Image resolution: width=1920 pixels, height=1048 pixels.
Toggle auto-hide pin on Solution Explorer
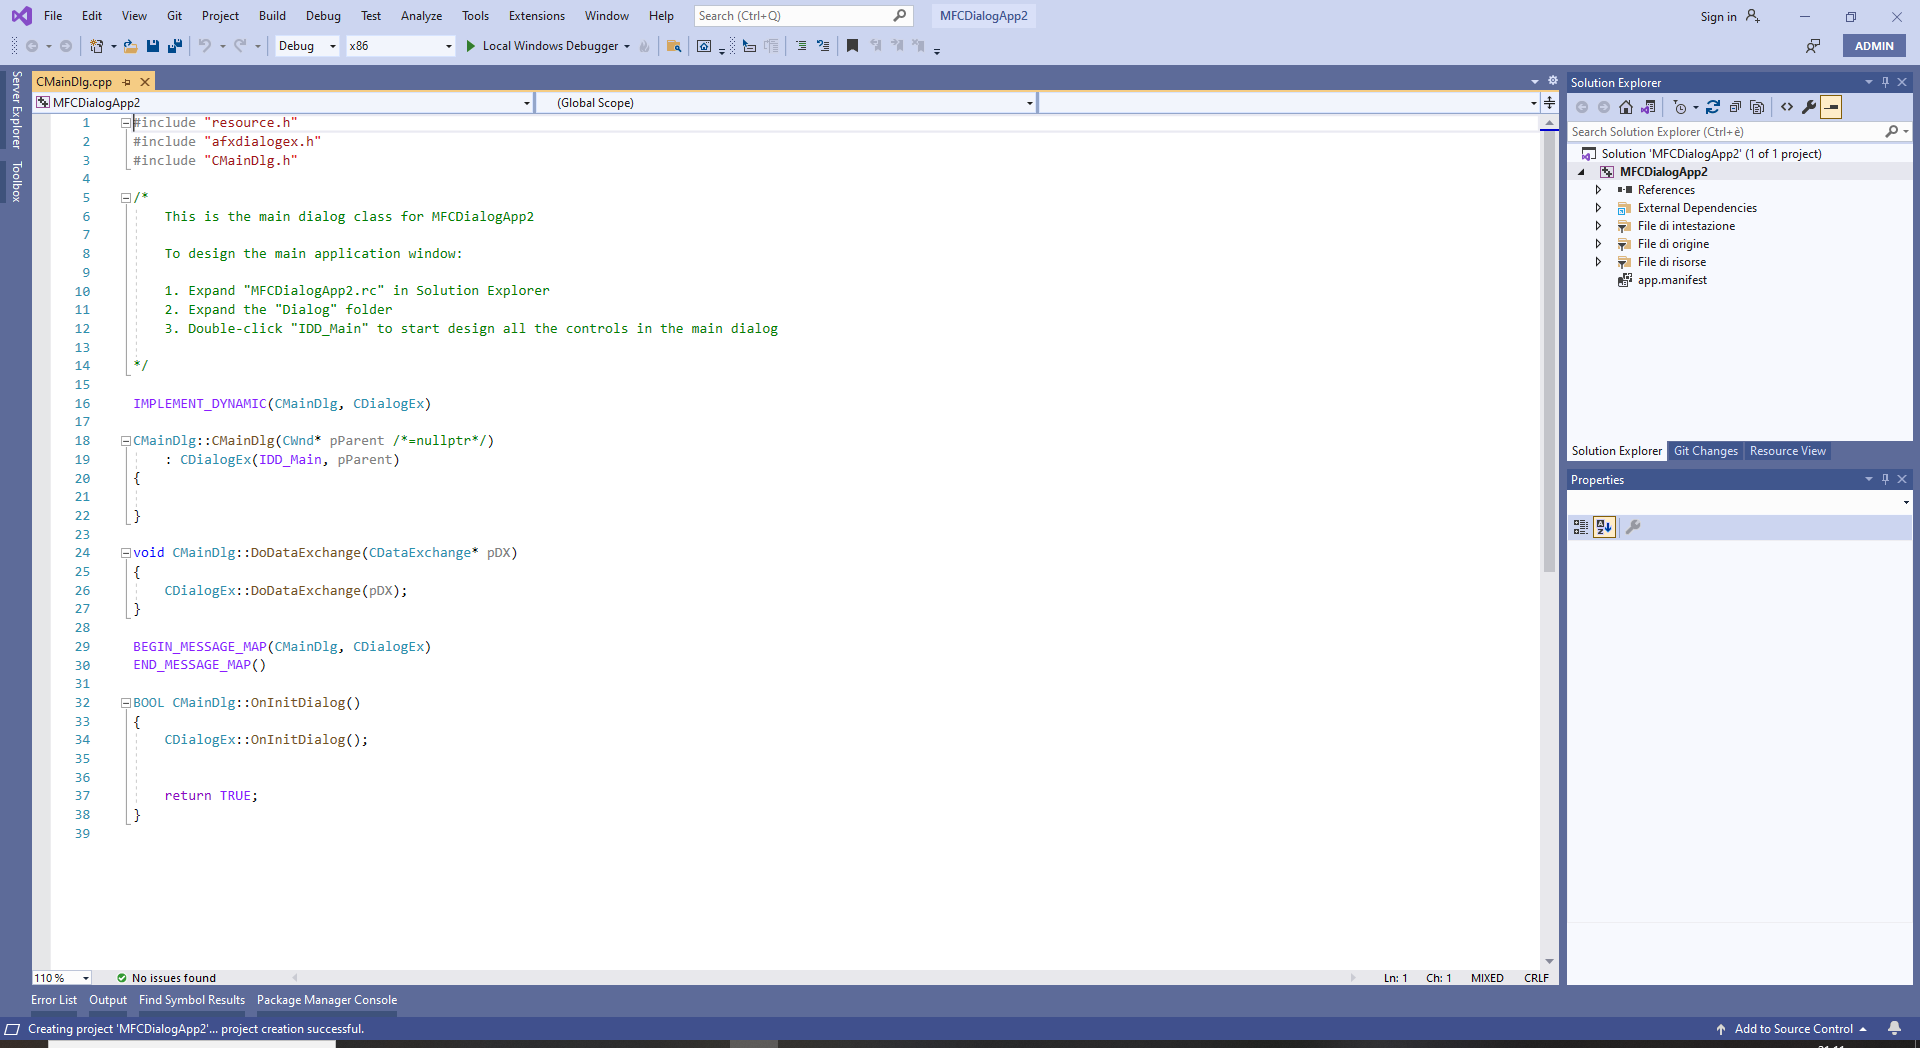pyautogui.click(x=1885, y=82)
